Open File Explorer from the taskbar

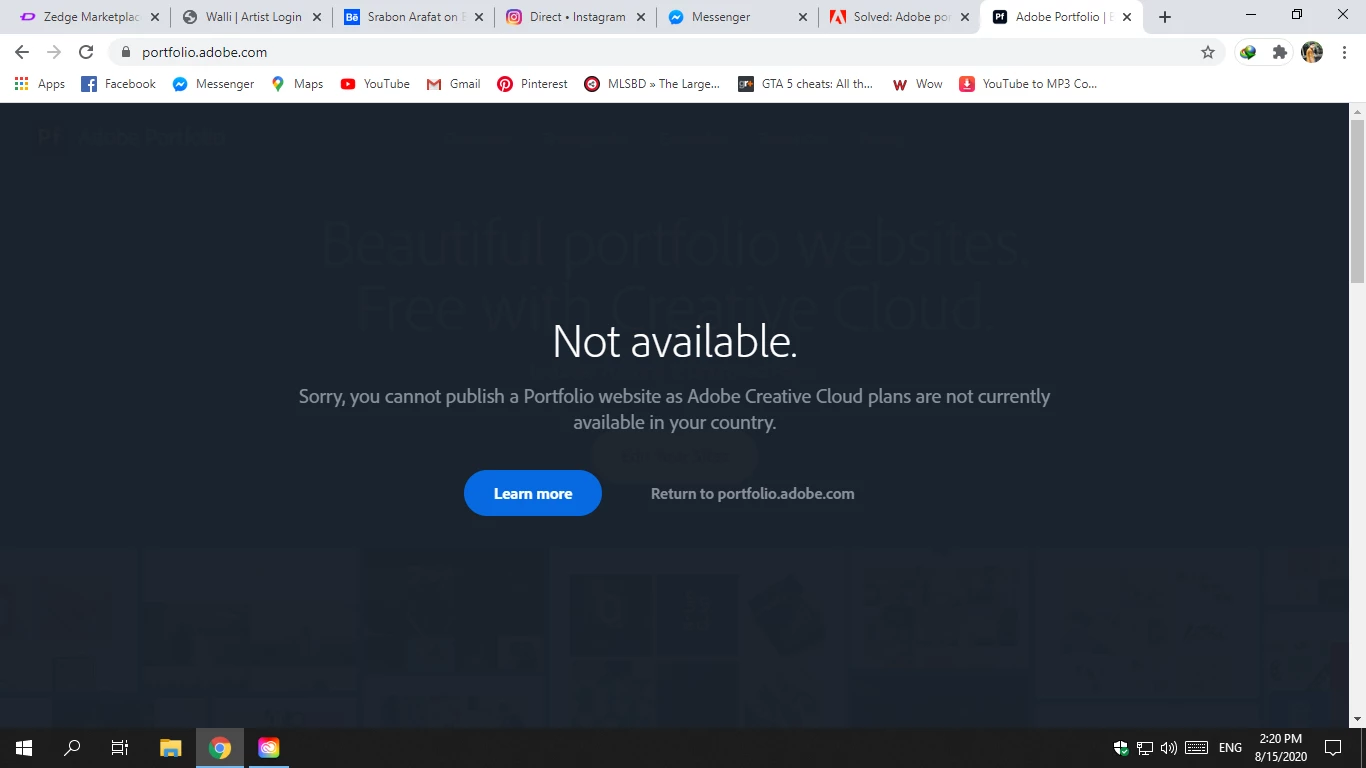point(171,748)
